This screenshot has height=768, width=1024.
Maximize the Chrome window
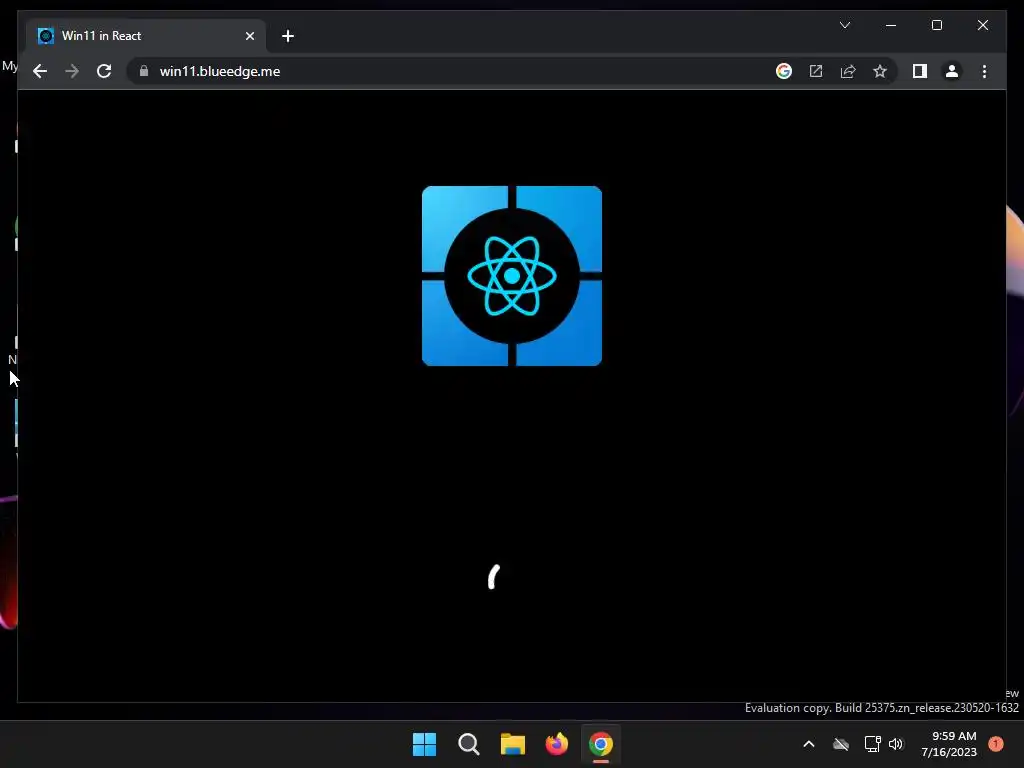[936, 25]
